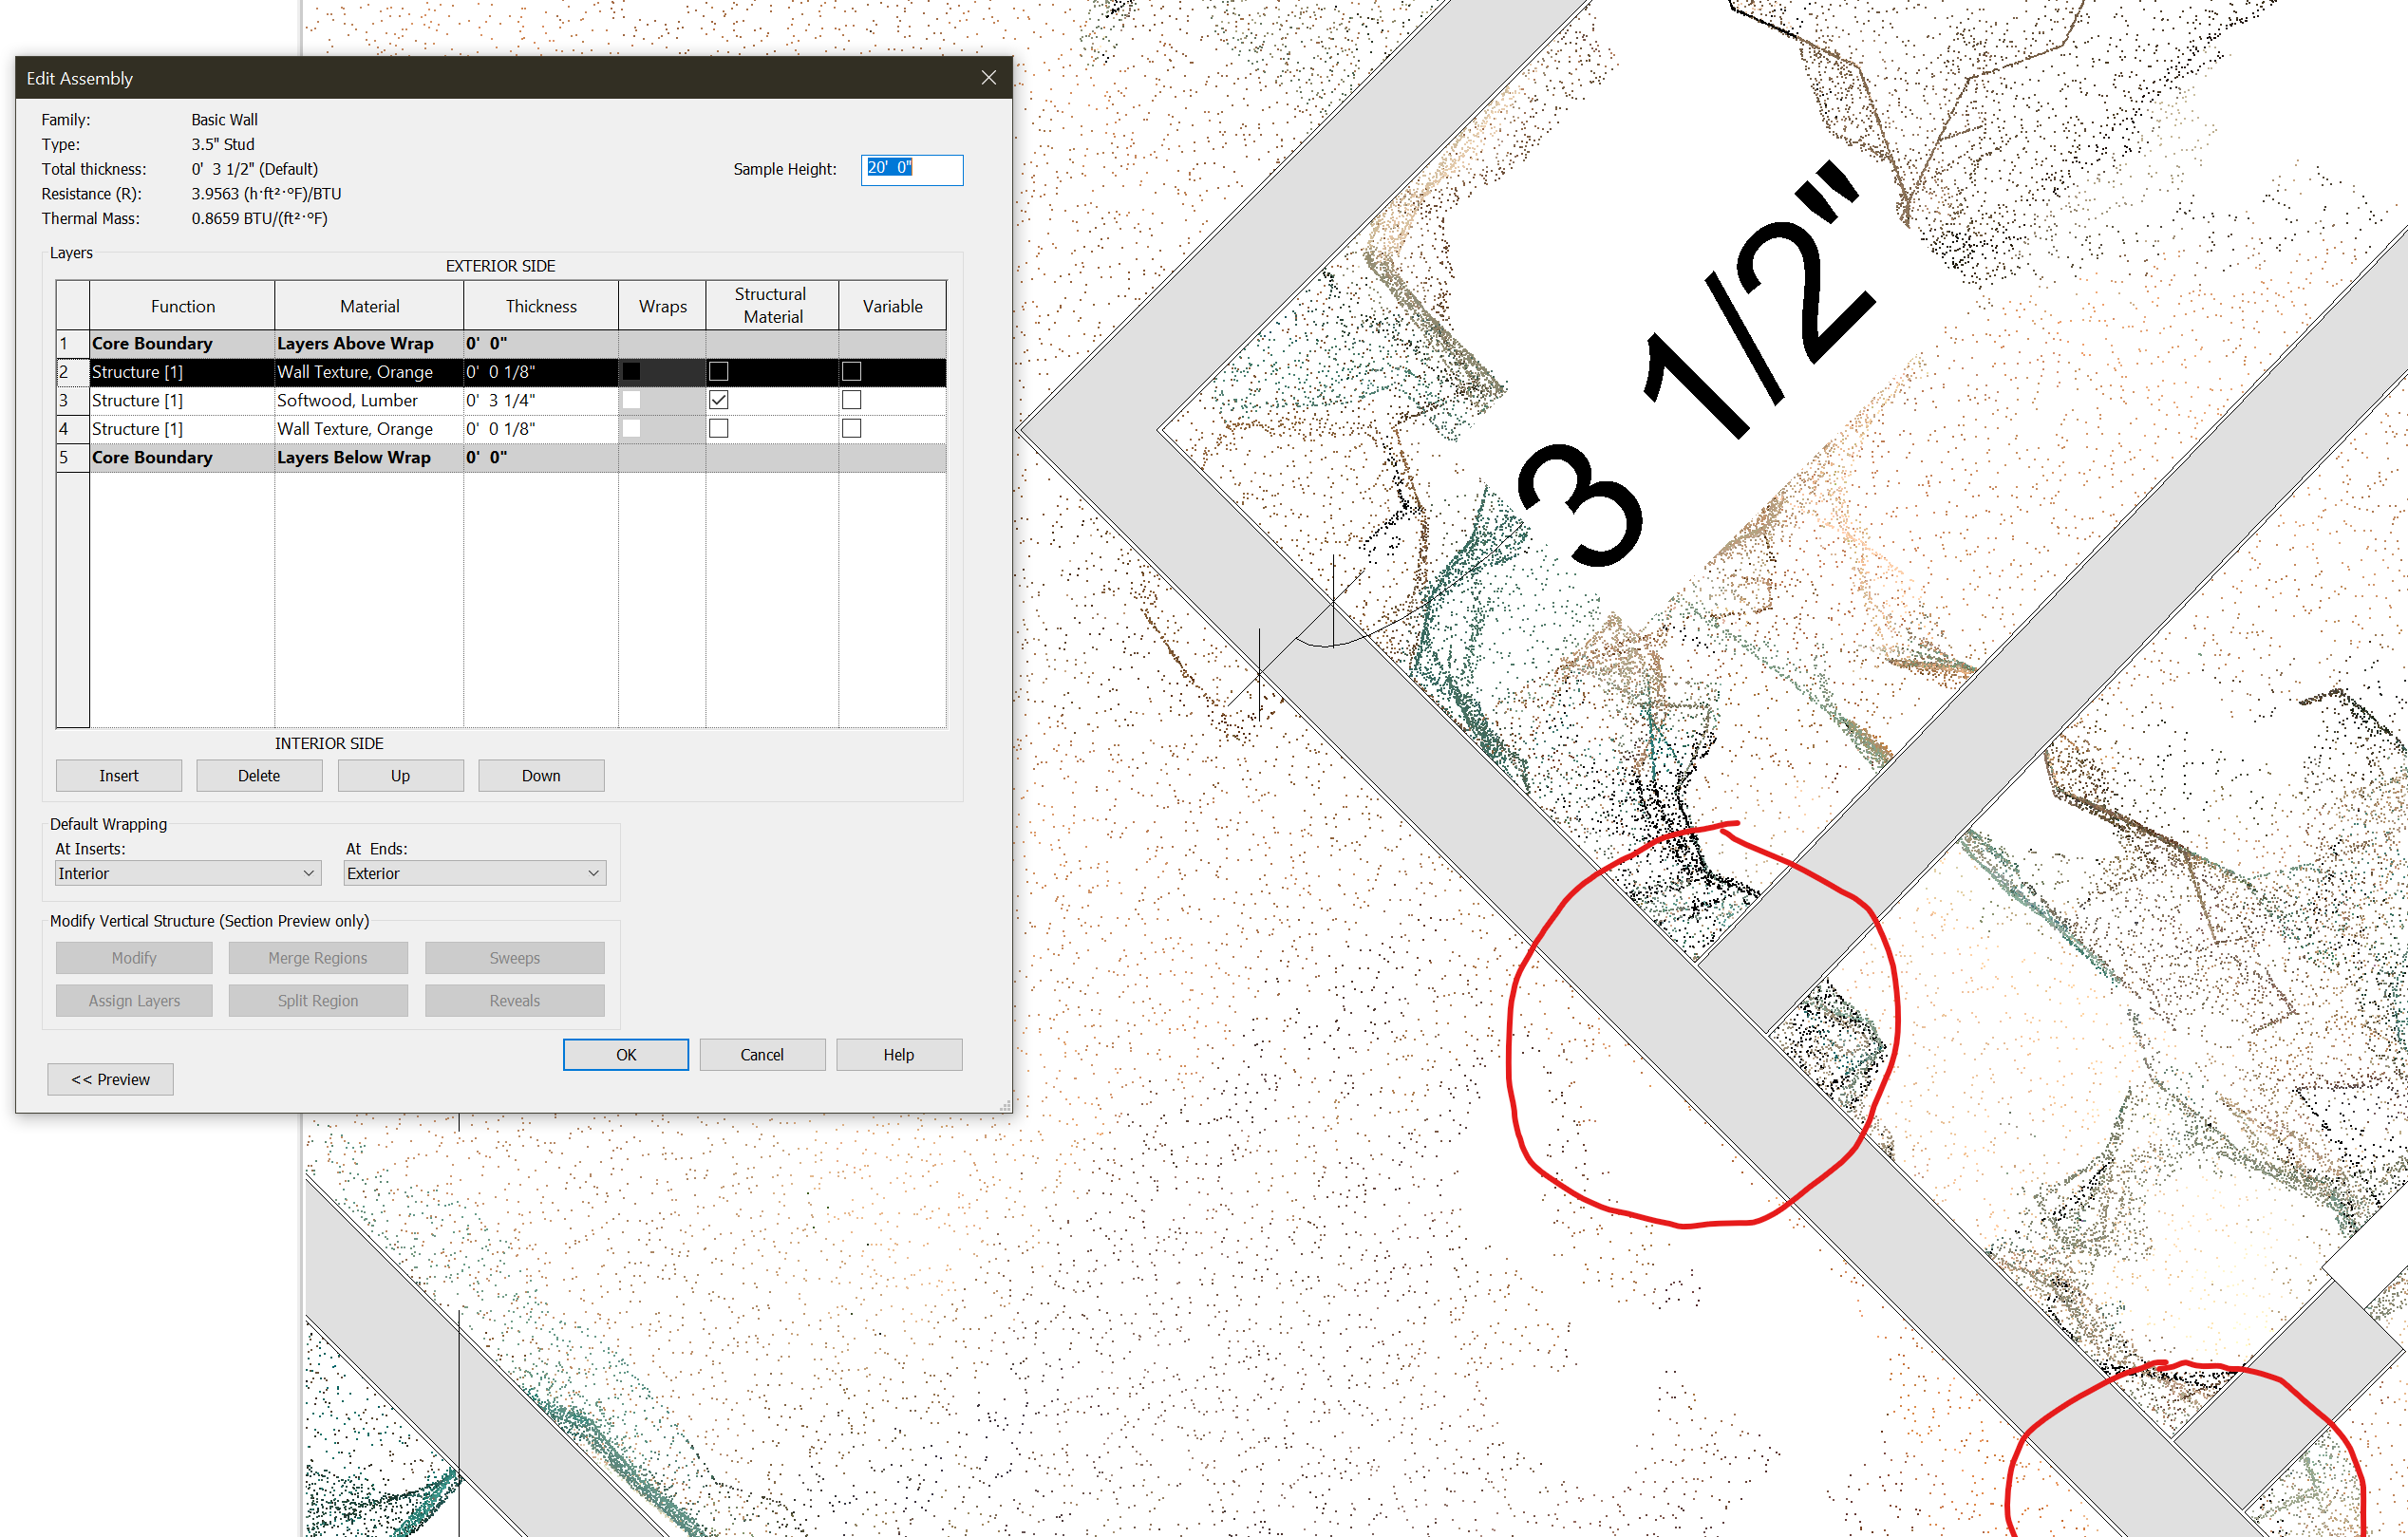Select row 4 Wall Texture, Orange material

369,428
